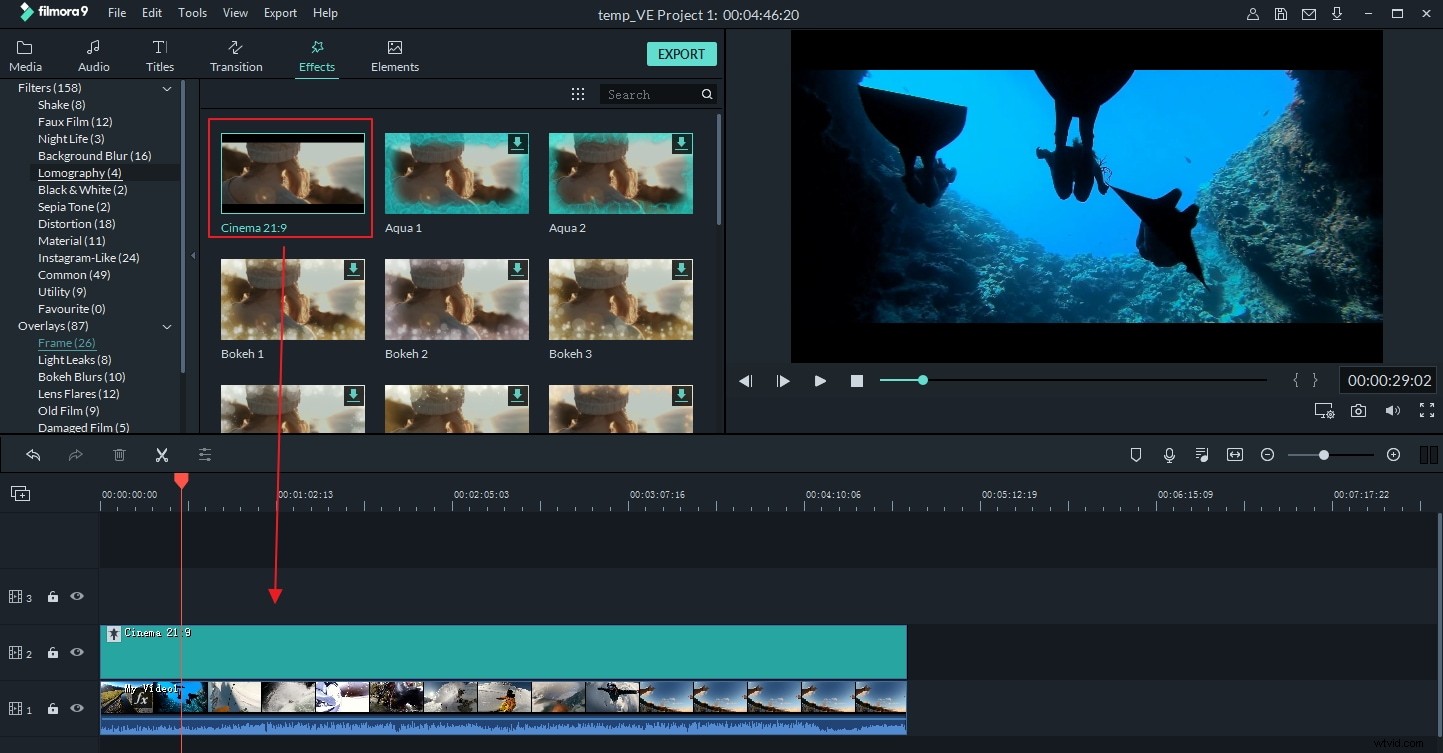1443x753 pixels.
Task: Collapse the Filters category list
Action: (x=167, y=88)
